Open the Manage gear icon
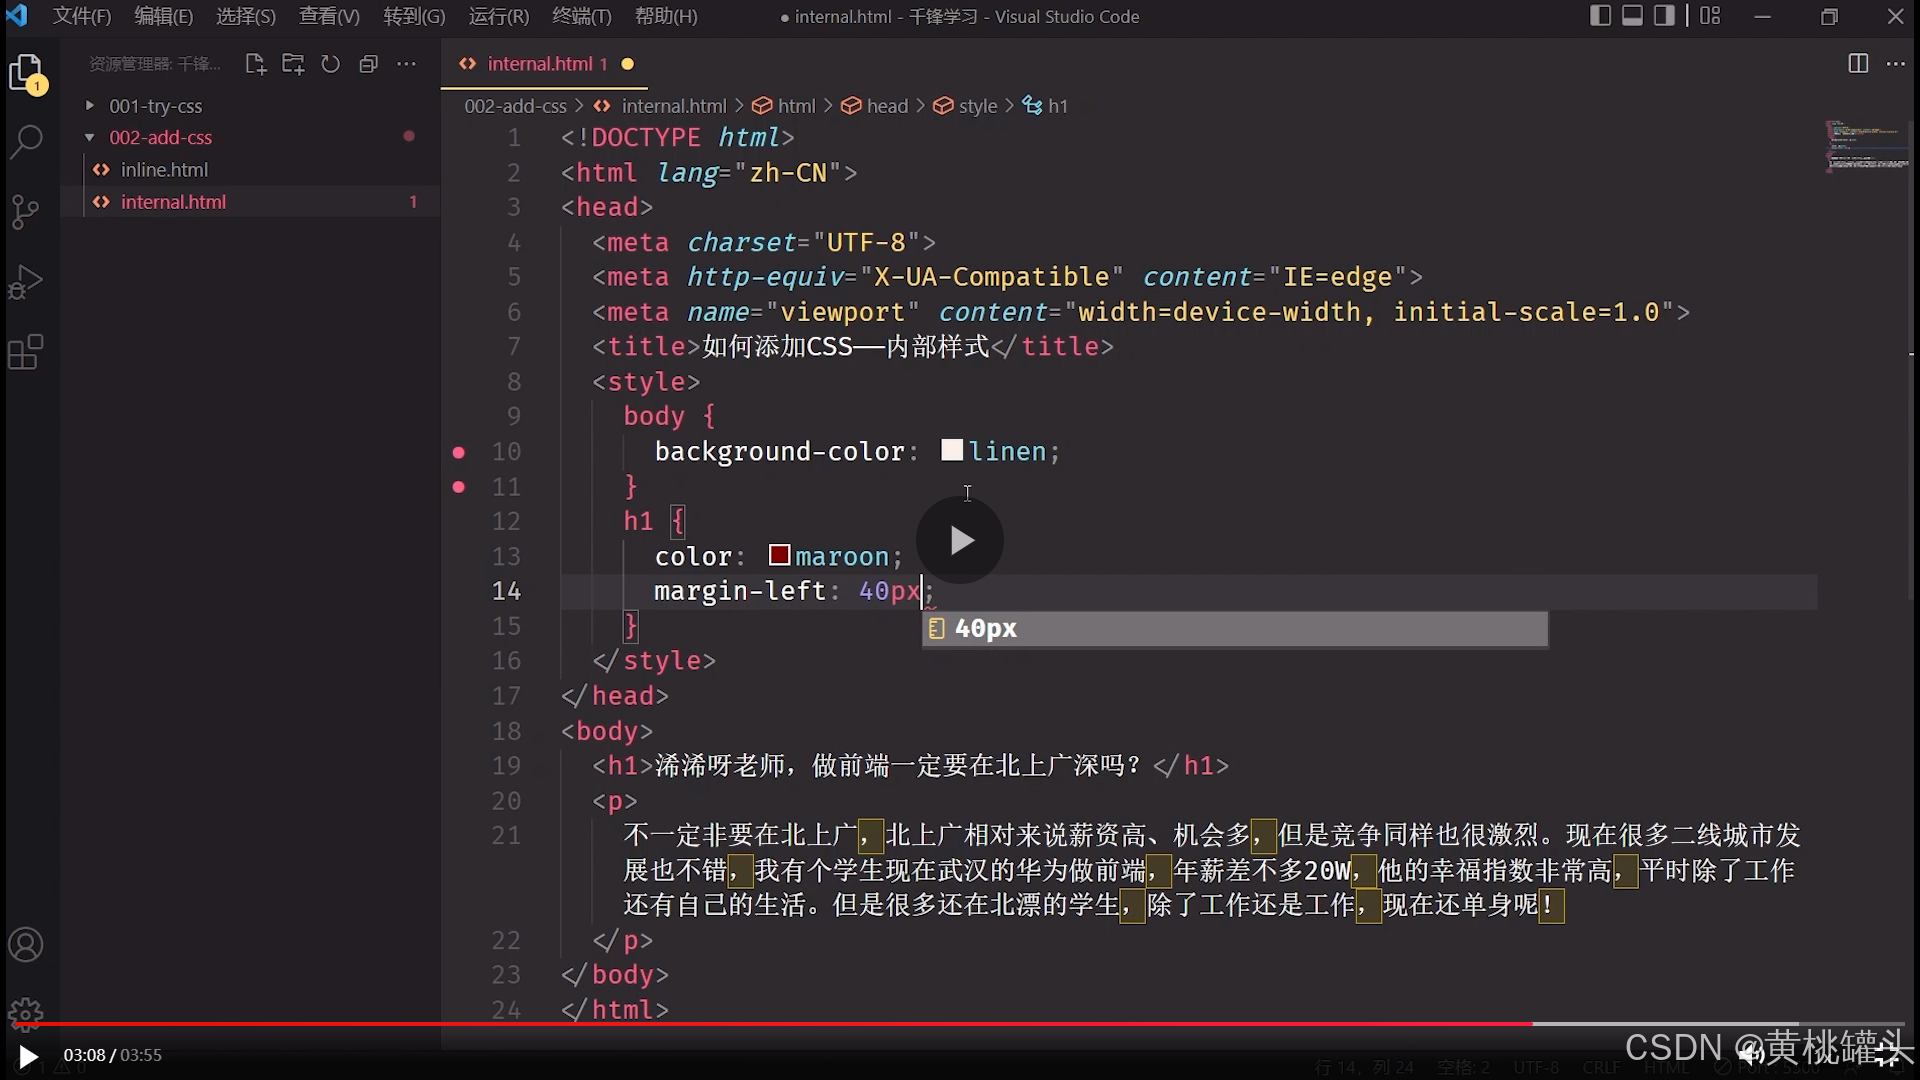This screenshot has width=1920, height=1080. tap(26, 1014)
